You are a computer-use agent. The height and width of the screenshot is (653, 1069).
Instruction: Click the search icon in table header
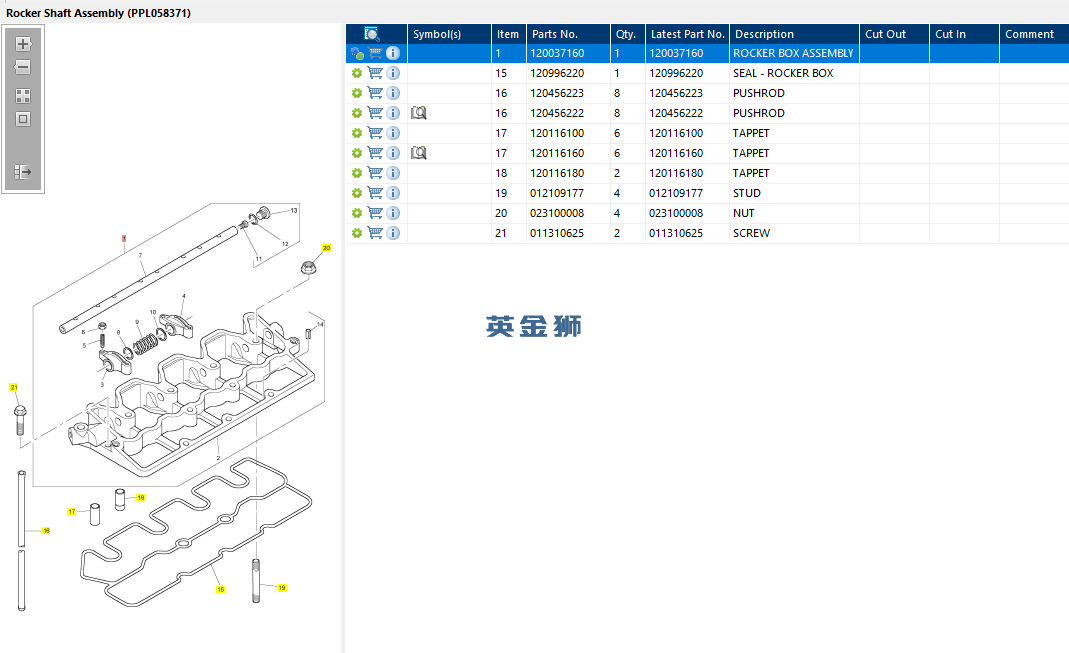(x=371, y=34)
